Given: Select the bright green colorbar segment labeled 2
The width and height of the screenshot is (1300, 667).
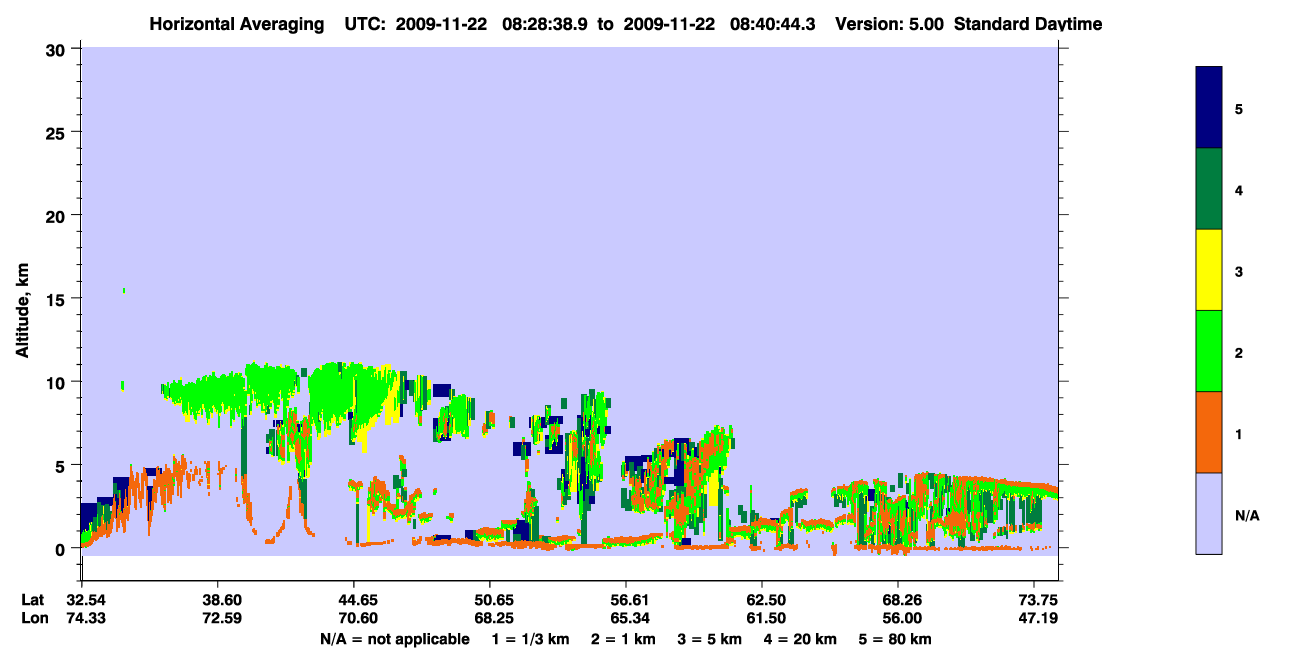Looking at the screenshot, I should coord(1209,351).
